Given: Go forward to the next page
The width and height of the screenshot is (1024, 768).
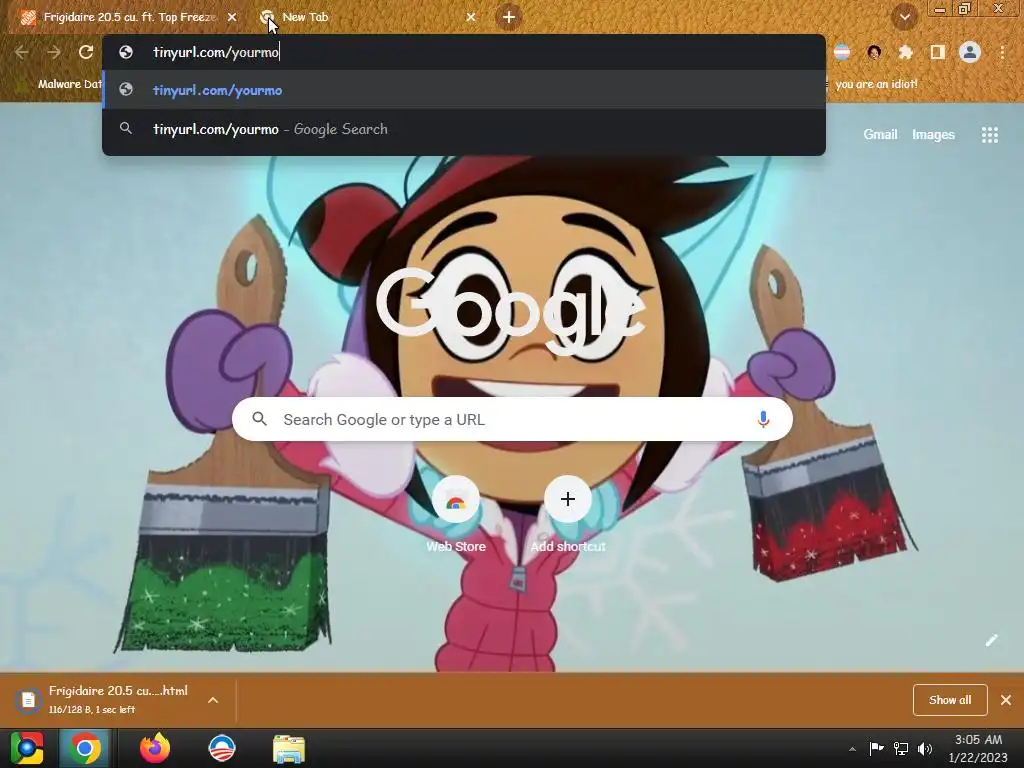Looking at the screenshot, I should point(54,52).
